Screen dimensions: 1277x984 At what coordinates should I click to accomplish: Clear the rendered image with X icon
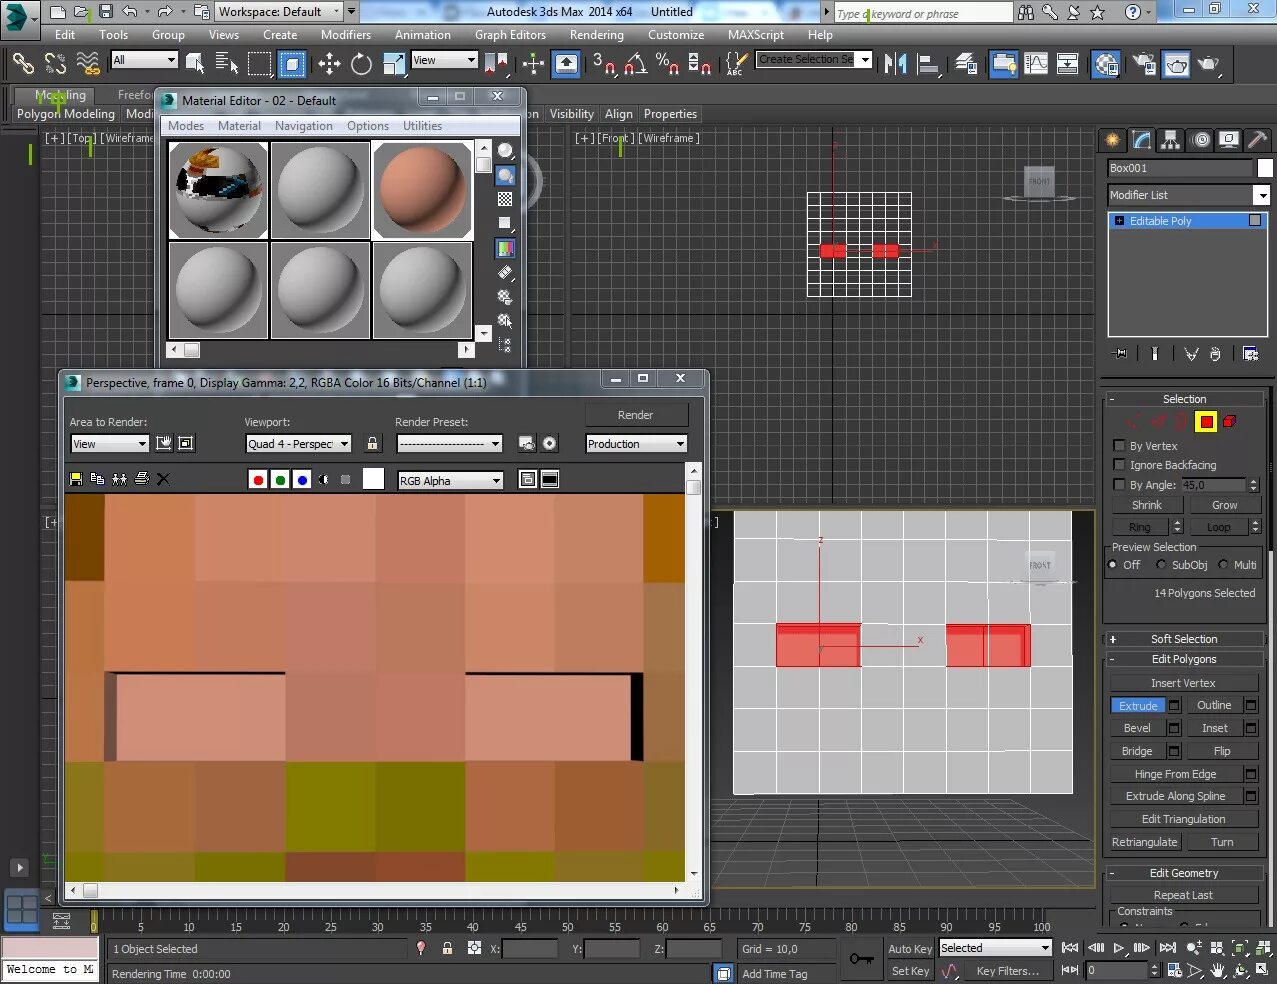(x=163, y=479)
